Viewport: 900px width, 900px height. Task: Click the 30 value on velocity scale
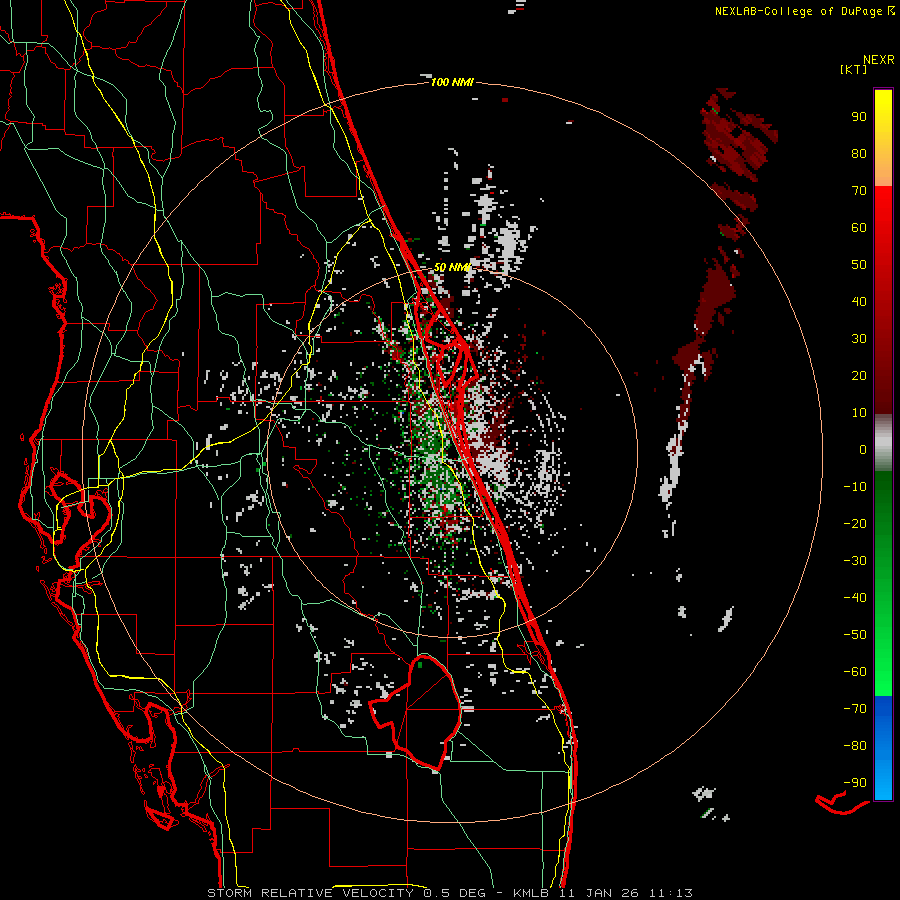(x=859, y=339)
